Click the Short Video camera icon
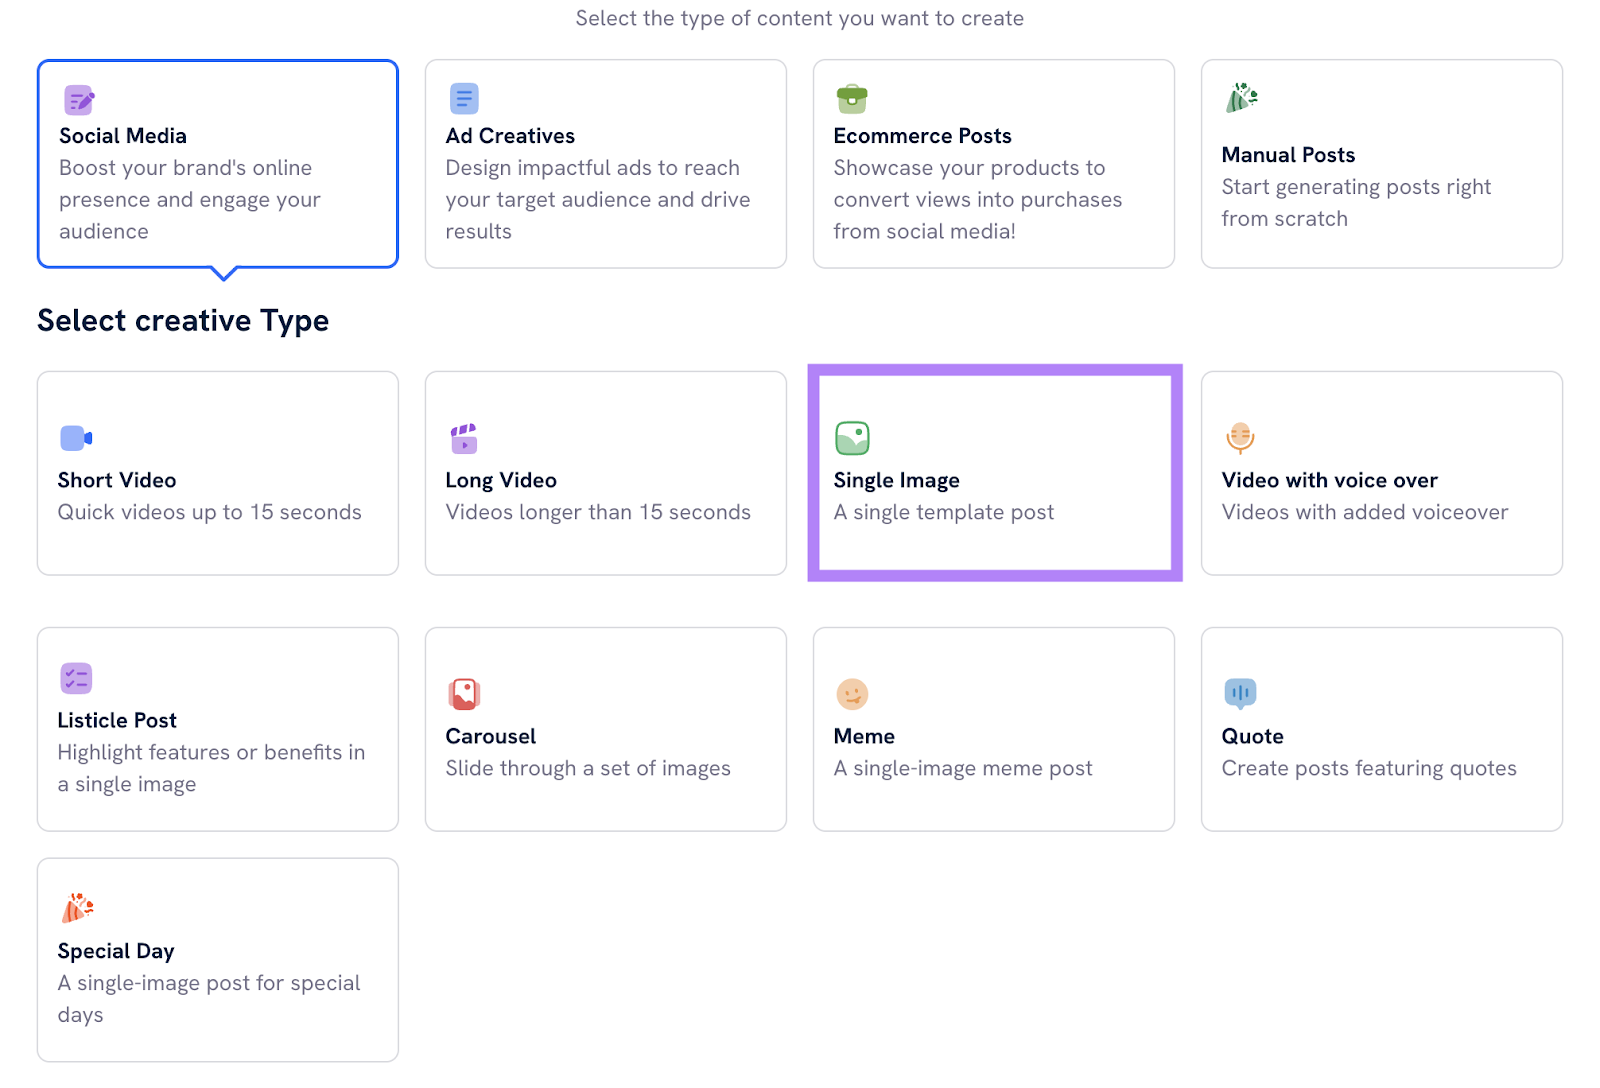 pyautogui.click(x=76, y=438)
